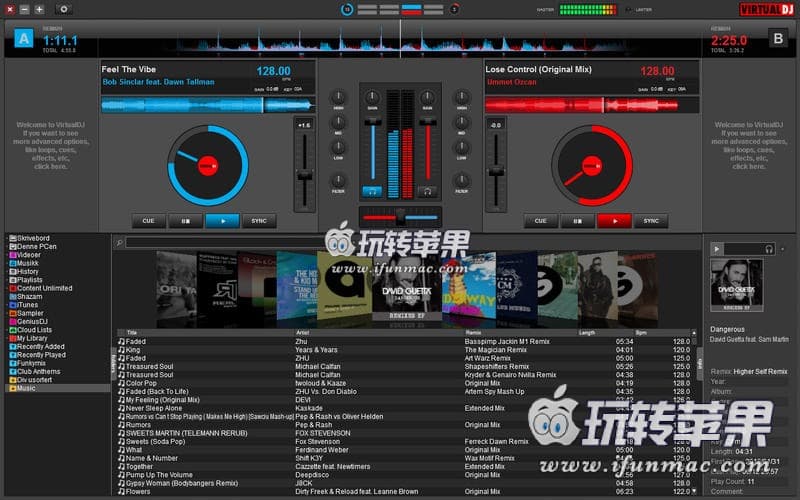
Task: Click right deck HIGH EQ knob
Action: (462, 96)
